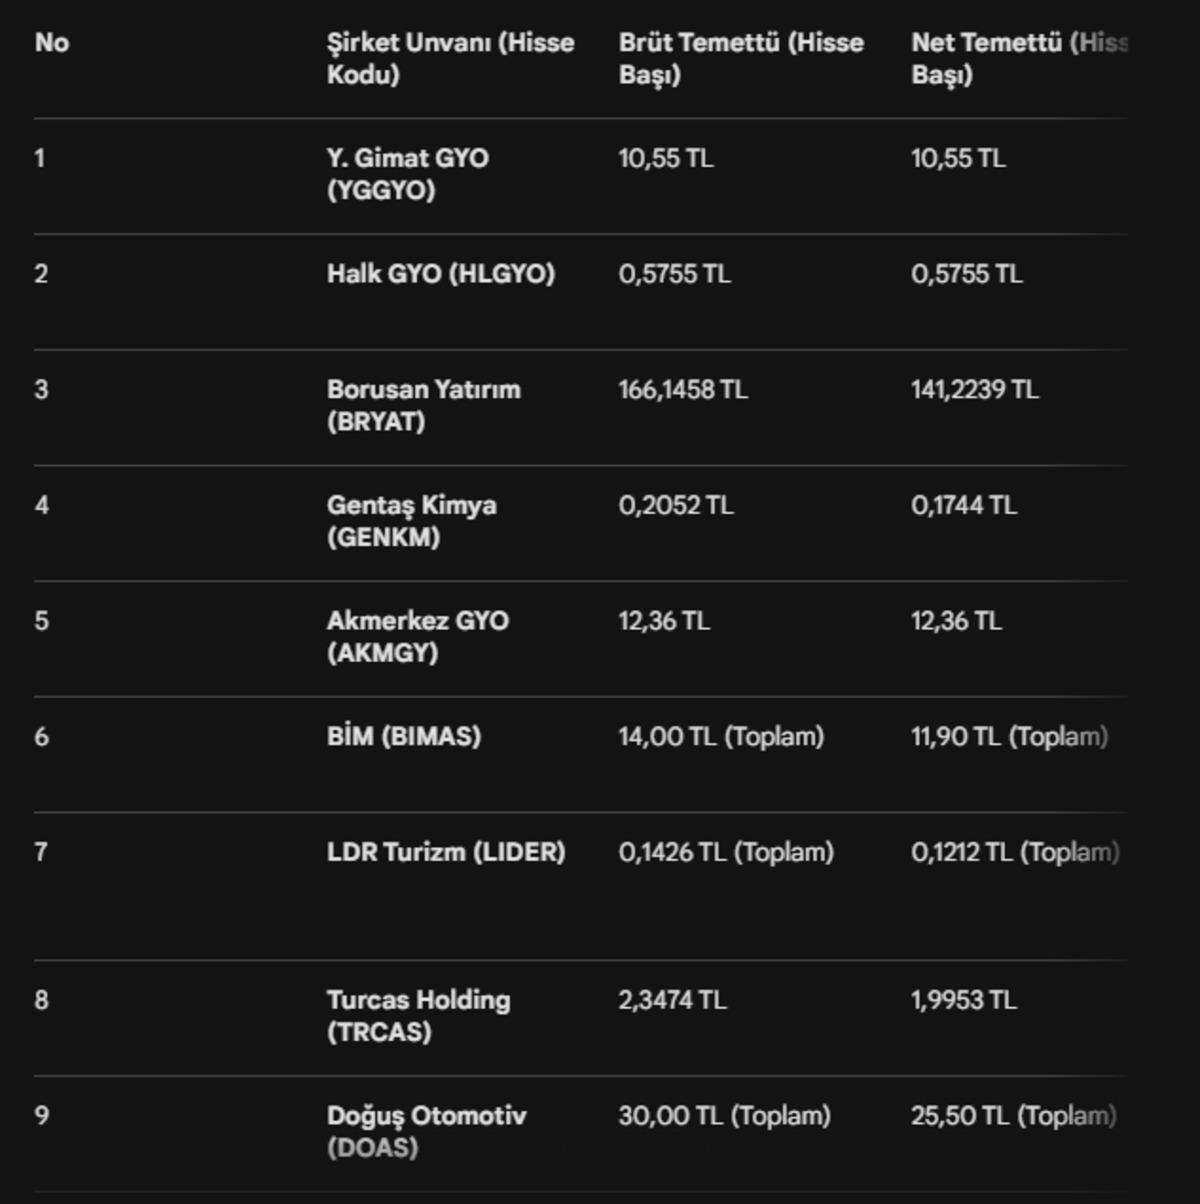Click the 14,00 TL (Toplam) gross value
The image size is (1200, 1204).
(x=721, y=737)
